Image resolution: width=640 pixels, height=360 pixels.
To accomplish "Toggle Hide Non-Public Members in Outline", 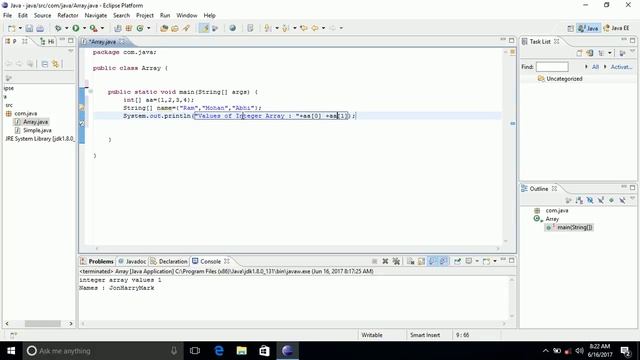I will (x=611, y=200).
